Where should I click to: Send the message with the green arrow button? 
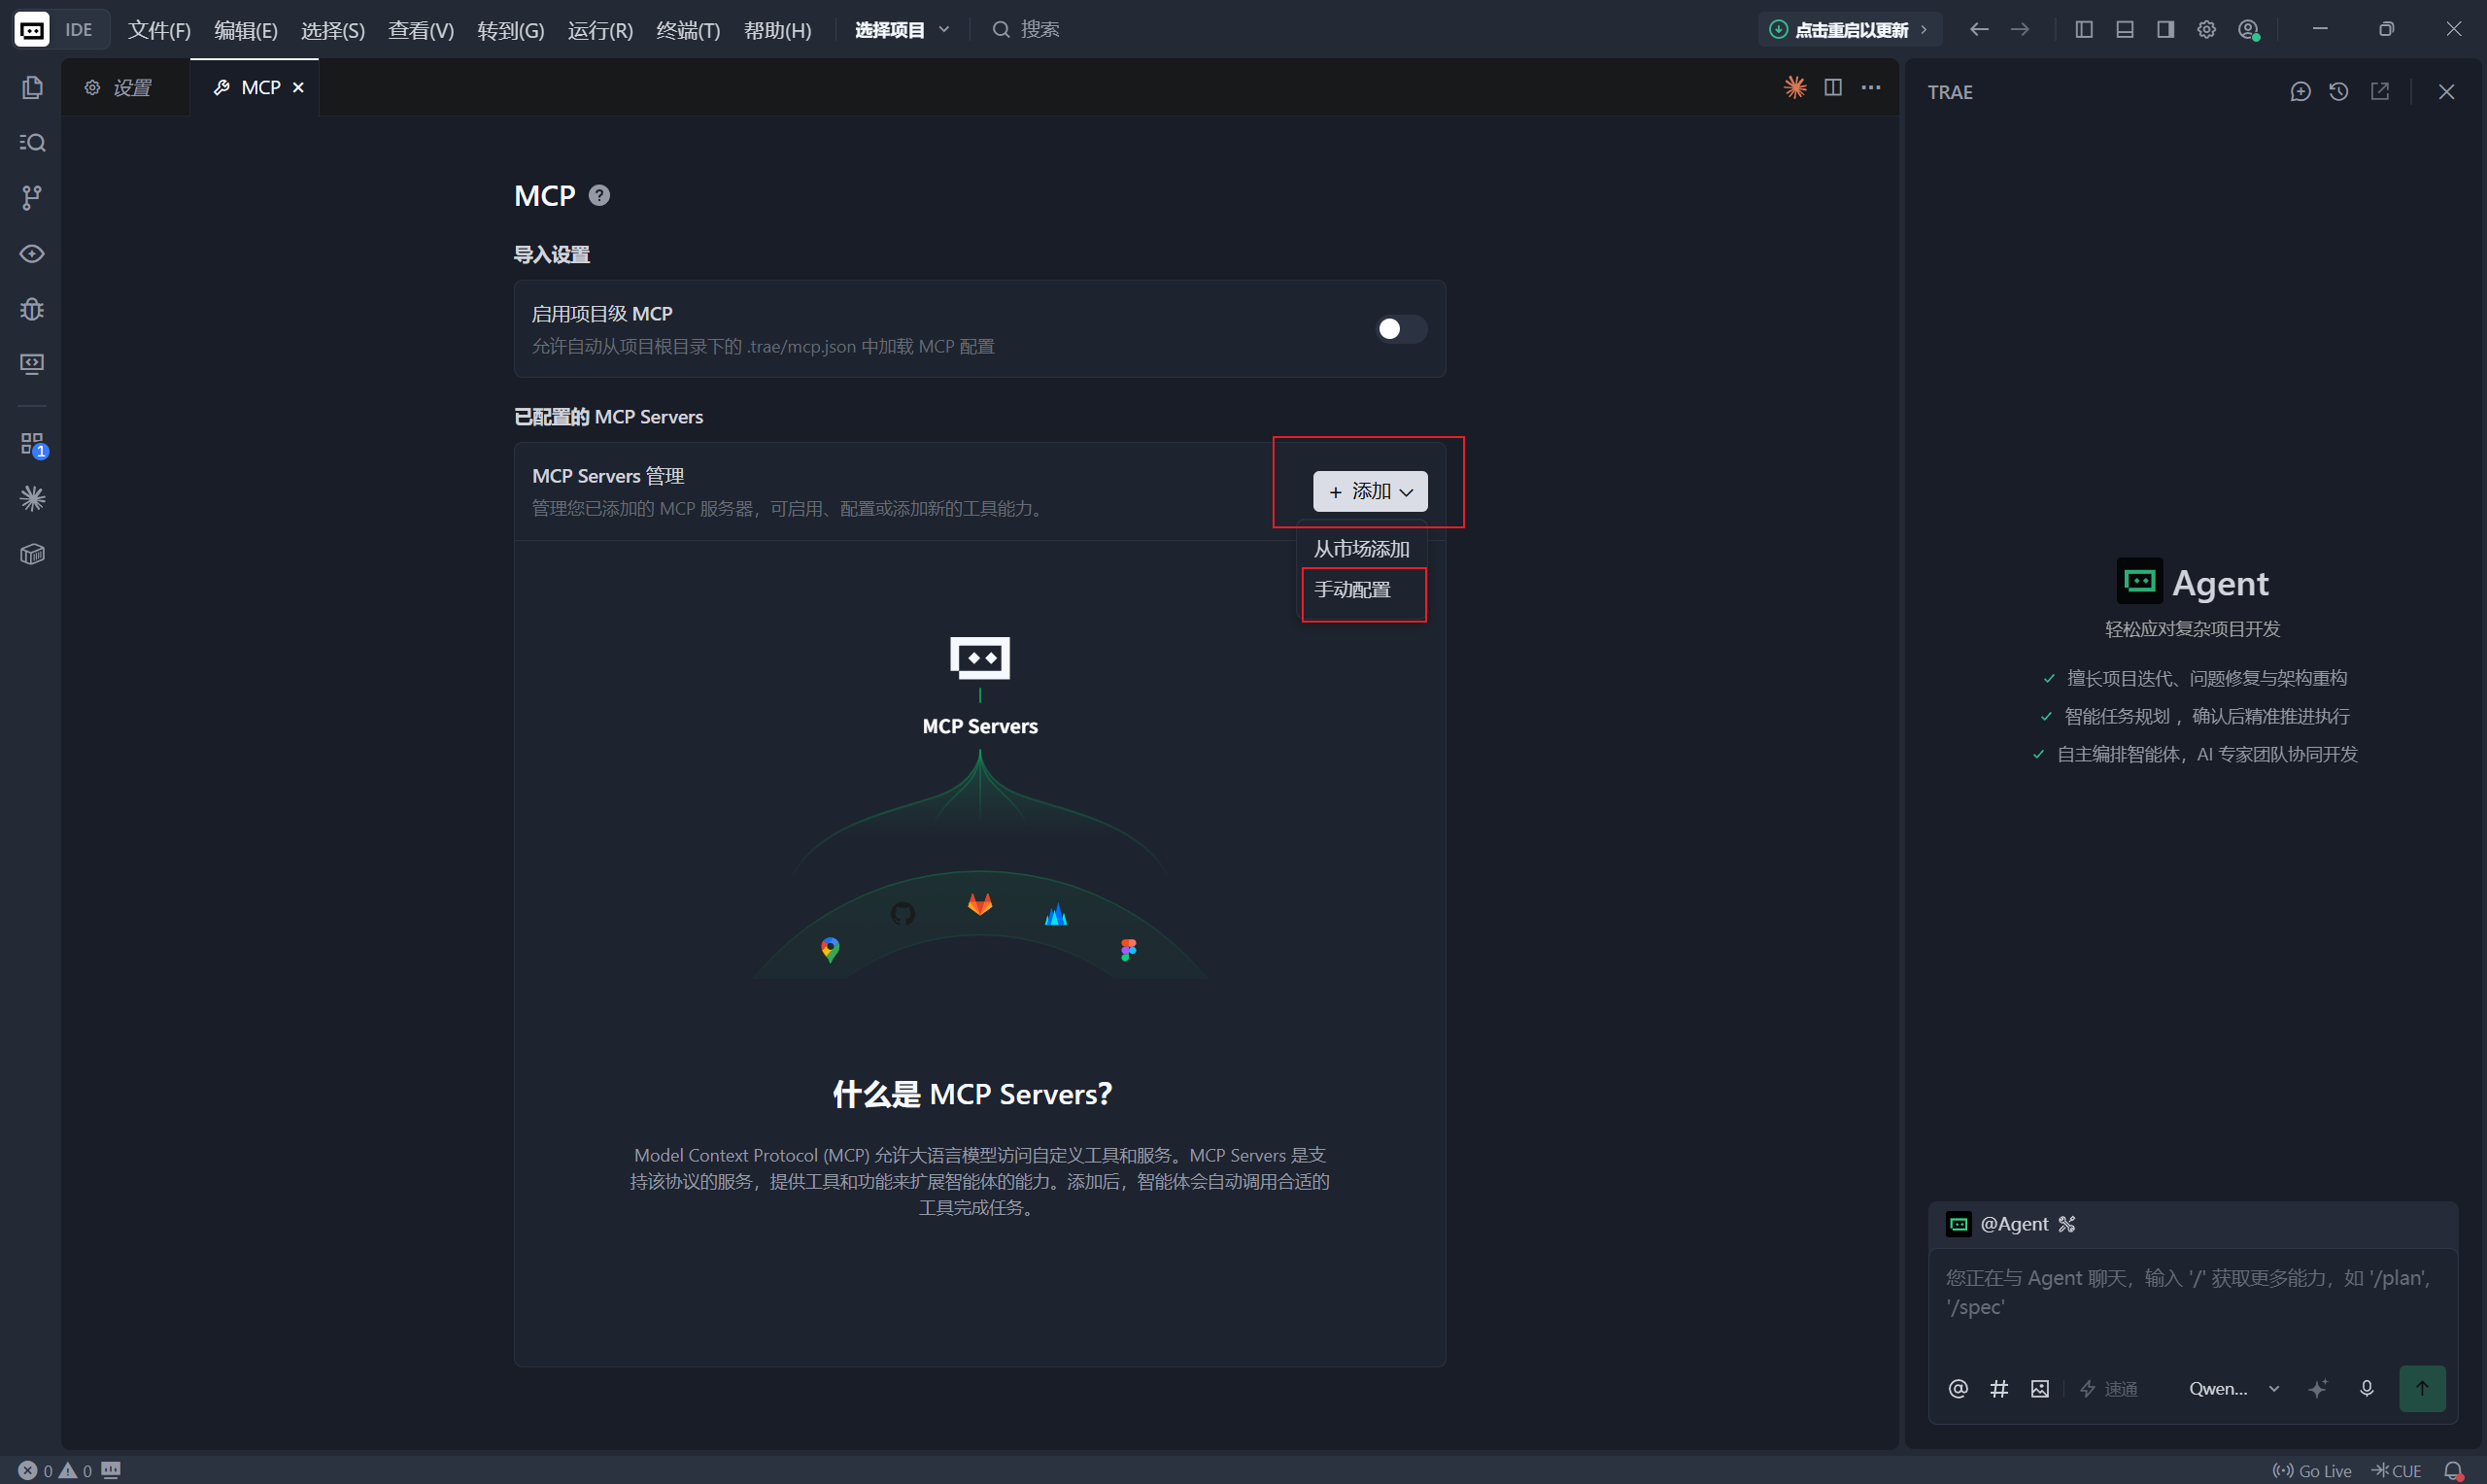pyautogui.click(x=2422, y=1388)
